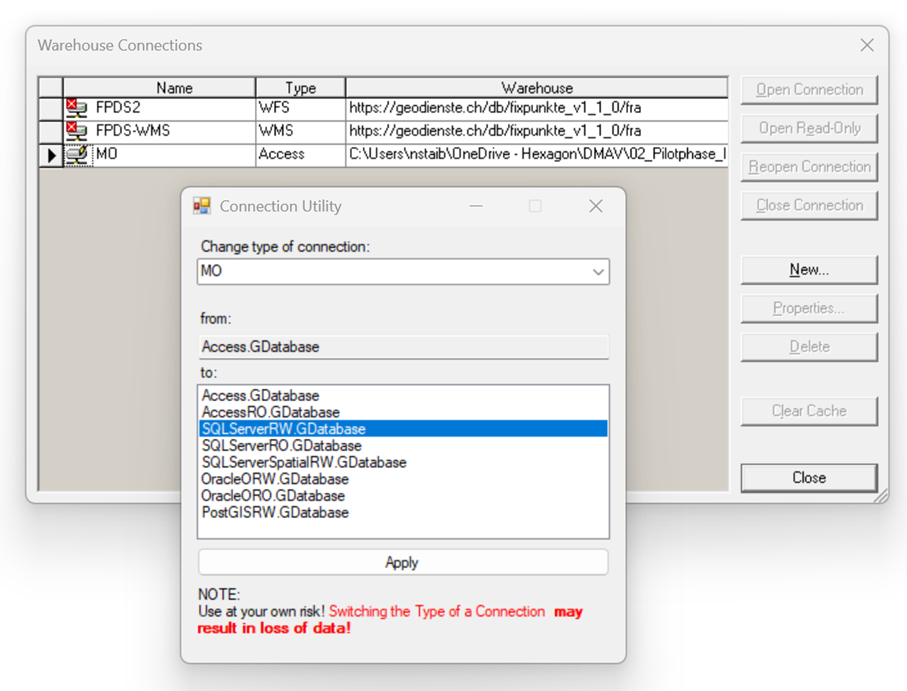Click the FPDS2 connection status icon

(x=77, y=108)
